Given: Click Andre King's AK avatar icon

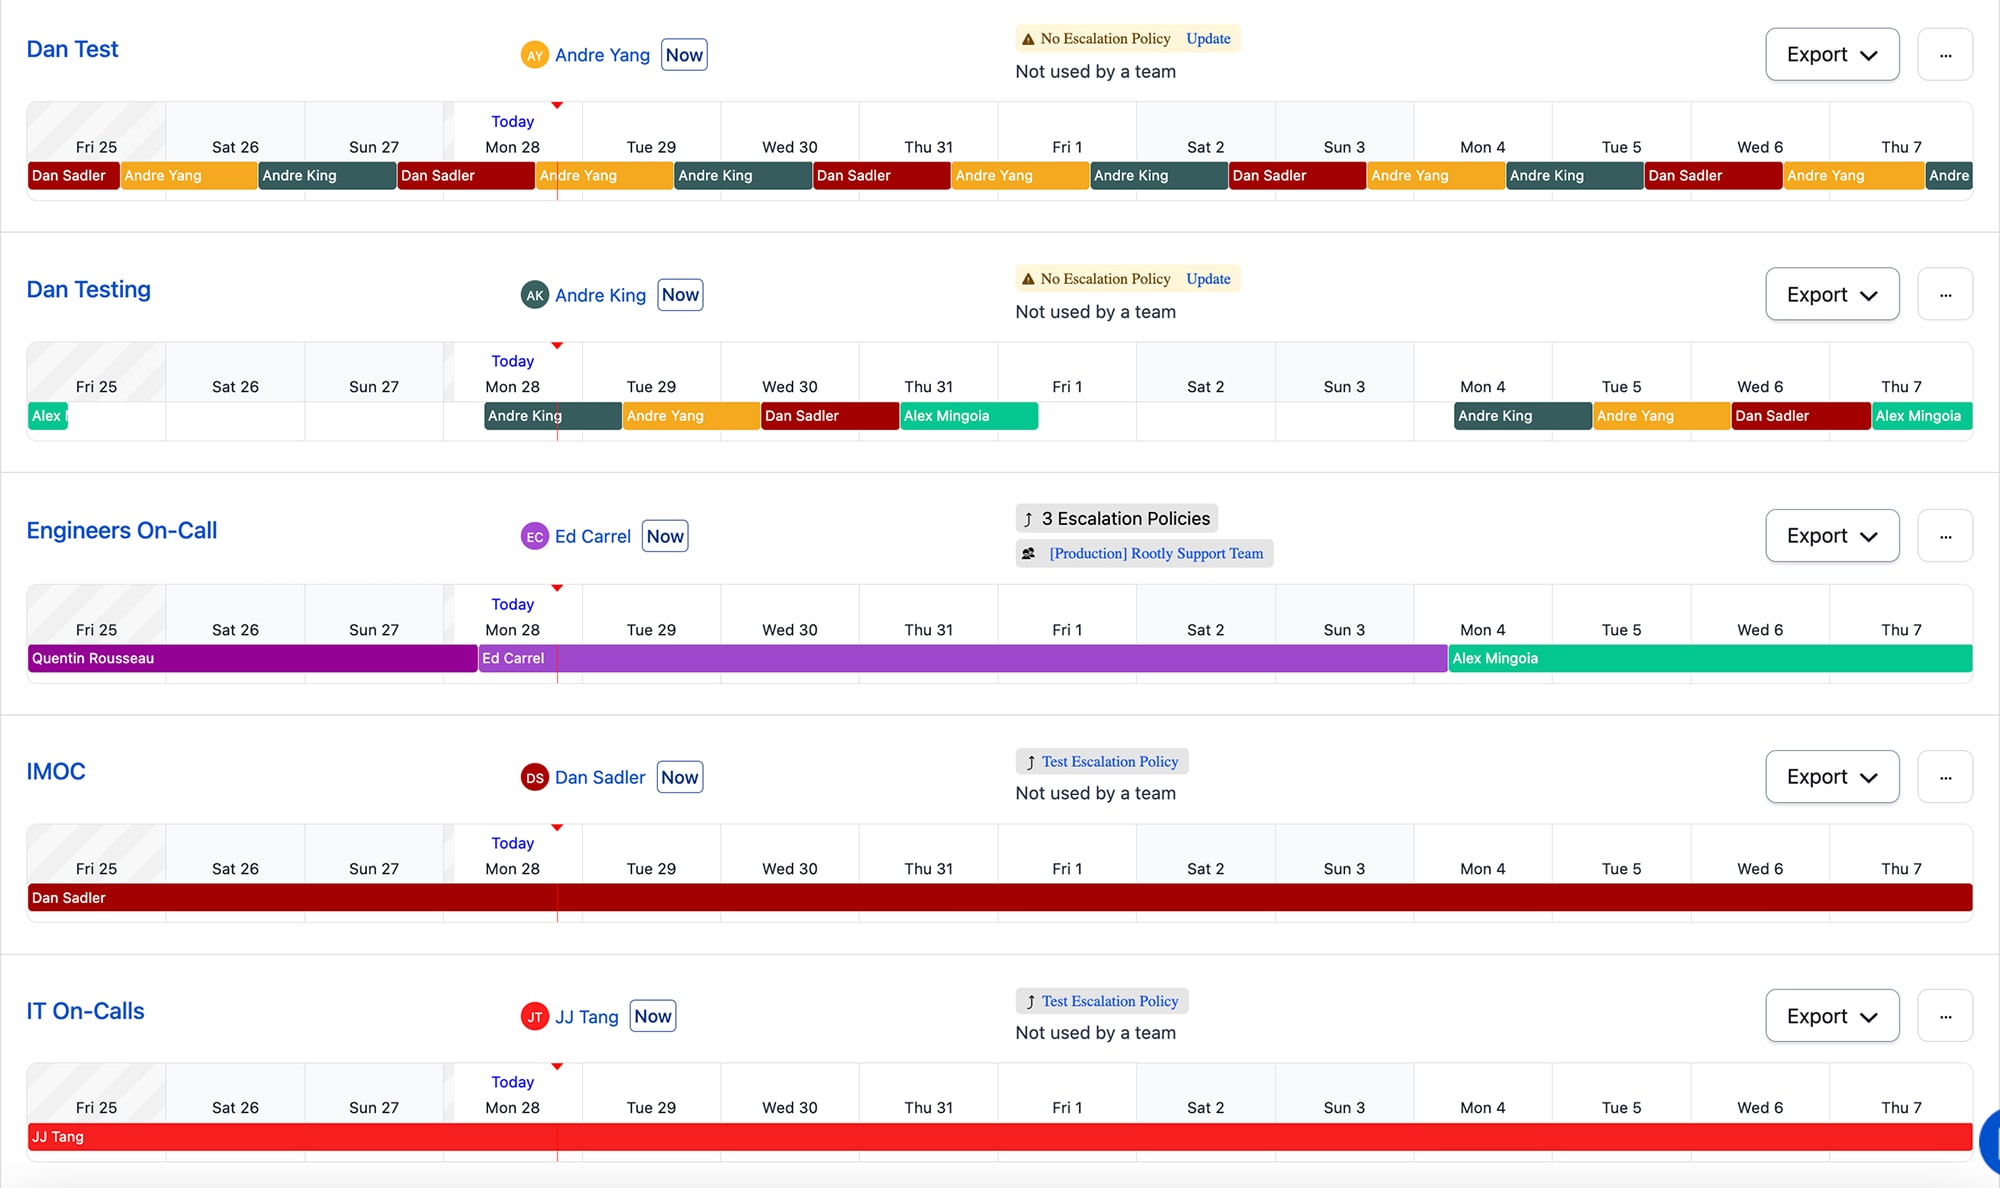Looking at the screenshot, I should pos(535,295).
